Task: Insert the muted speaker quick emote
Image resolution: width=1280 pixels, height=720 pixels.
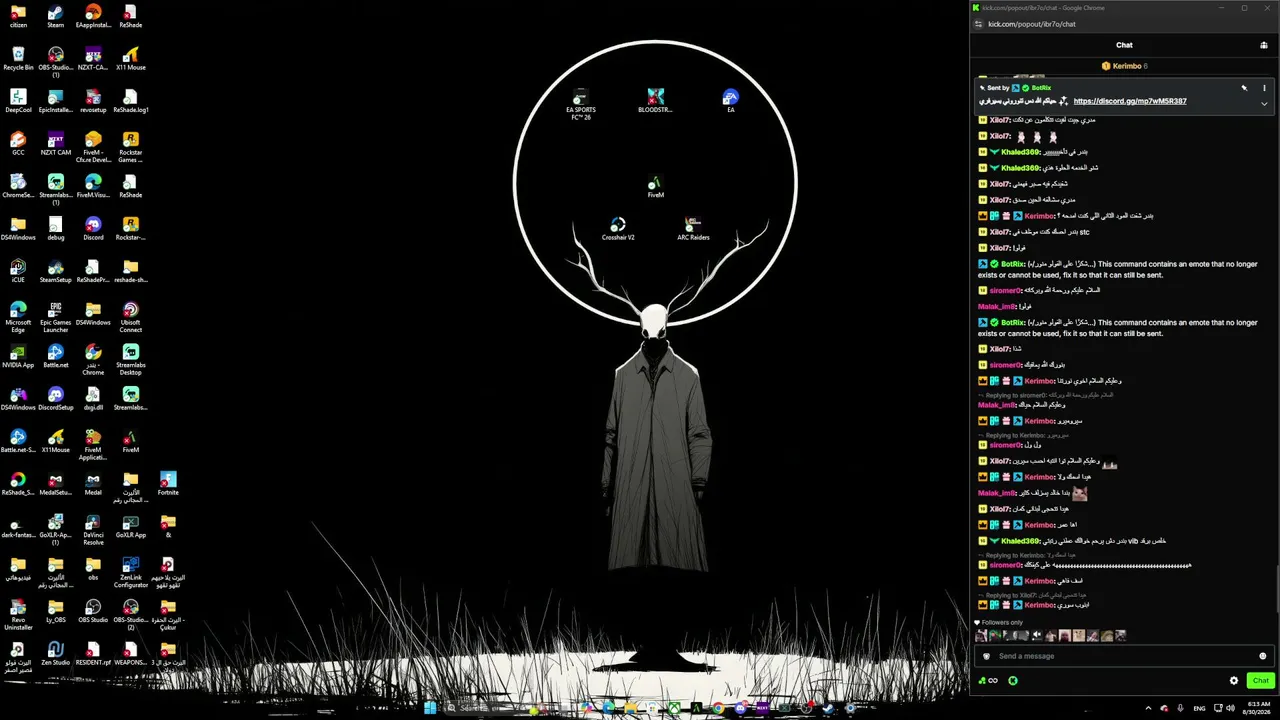Action: pos(1037,635)
